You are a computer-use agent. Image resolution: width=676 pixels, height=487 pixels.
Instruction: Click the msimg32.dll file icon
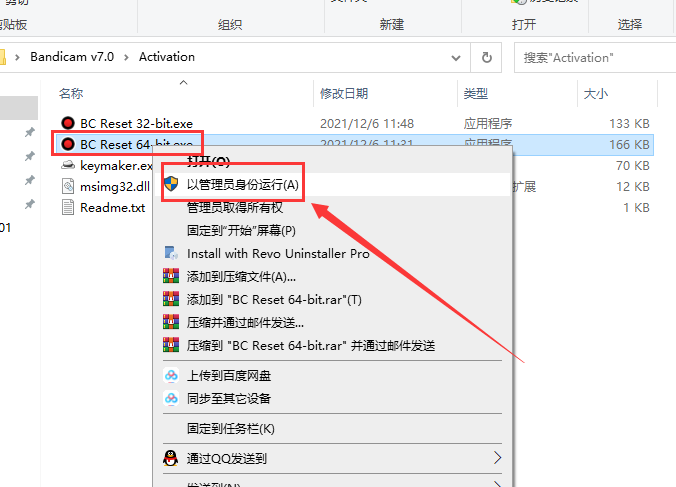point(68,187)
